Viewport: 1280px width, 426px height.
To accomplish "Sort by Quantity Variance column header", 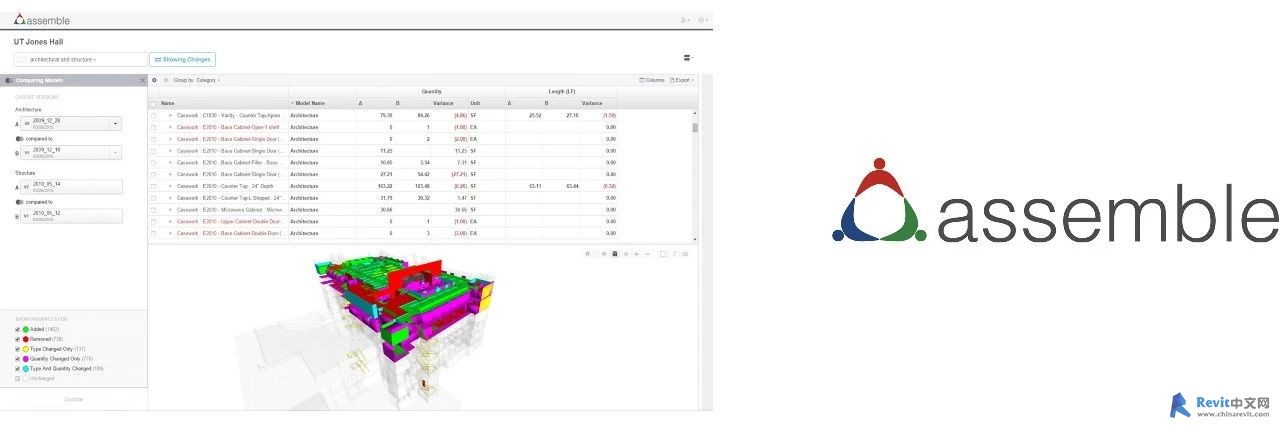I will coord(443,103).
